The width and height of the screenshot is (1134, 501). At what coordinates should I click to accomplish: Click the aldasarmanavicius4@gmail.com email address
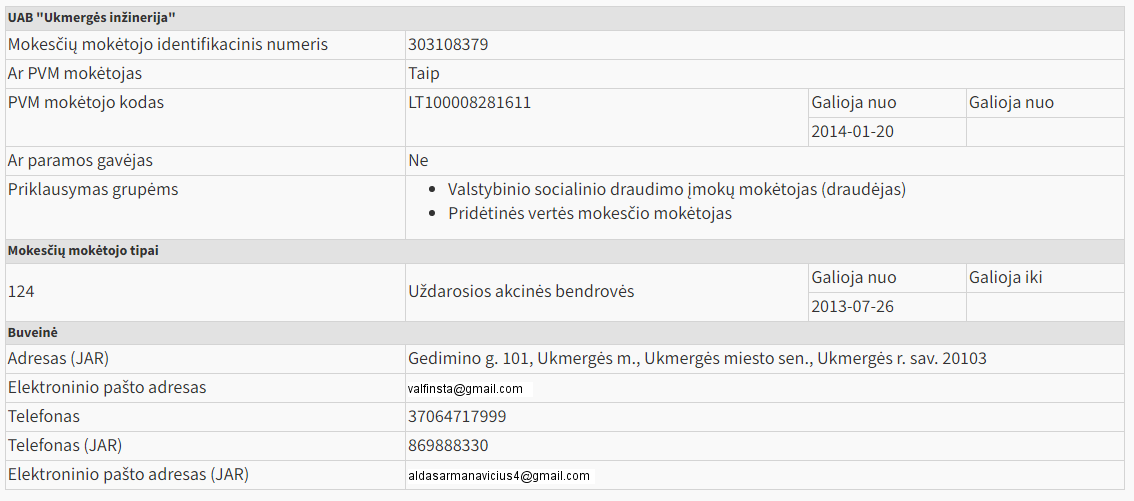click(499, 476)
